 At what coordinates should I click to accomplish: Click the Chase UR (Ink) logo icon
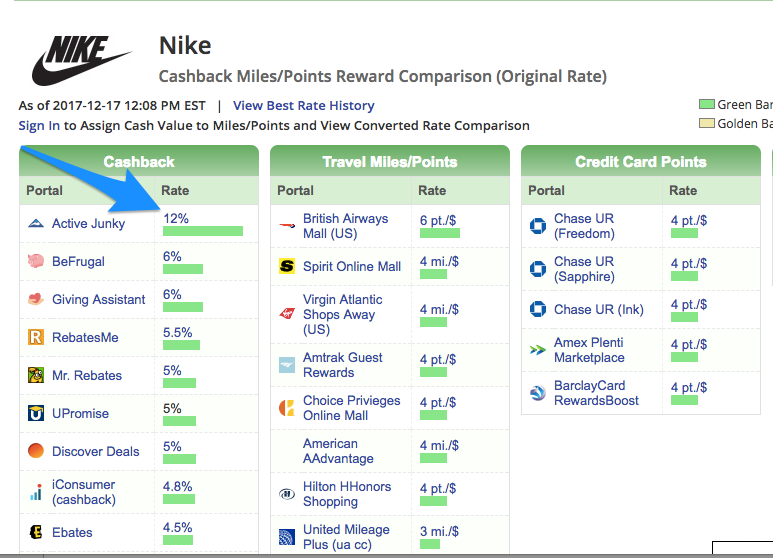[x=538, y=309]
